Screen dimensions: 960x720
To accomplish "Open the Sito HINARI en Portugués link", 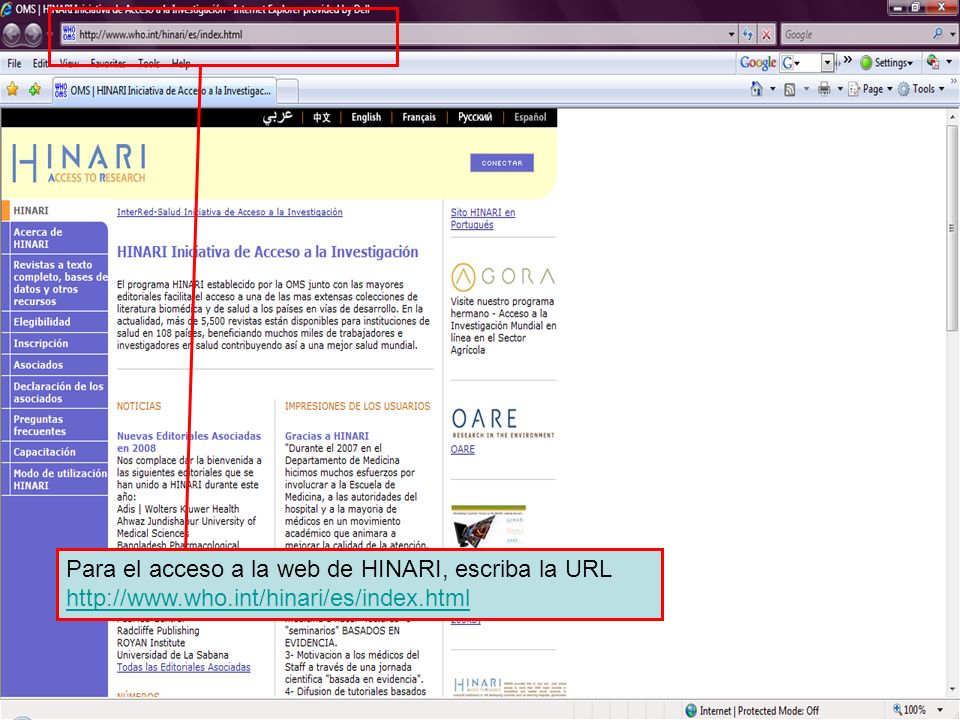I will click(482, 219).
